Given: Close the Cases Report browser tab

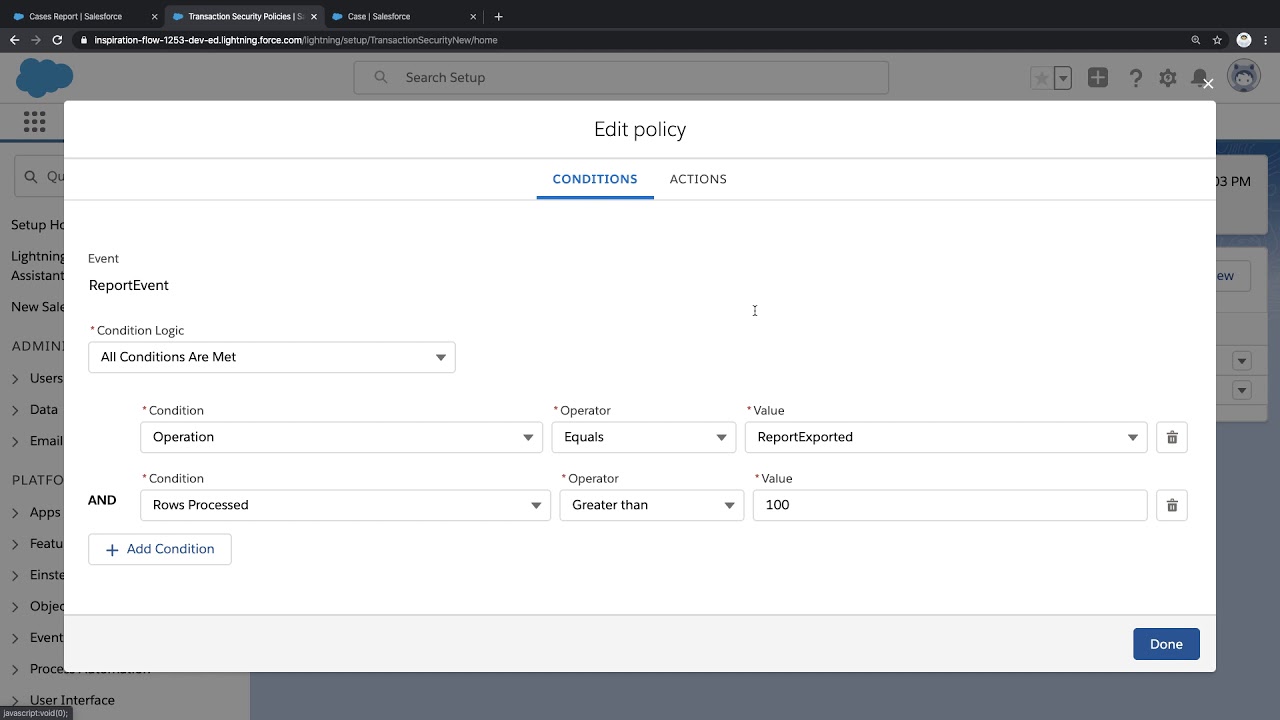Looking at the screenshot, I should (x=154, y=16).
